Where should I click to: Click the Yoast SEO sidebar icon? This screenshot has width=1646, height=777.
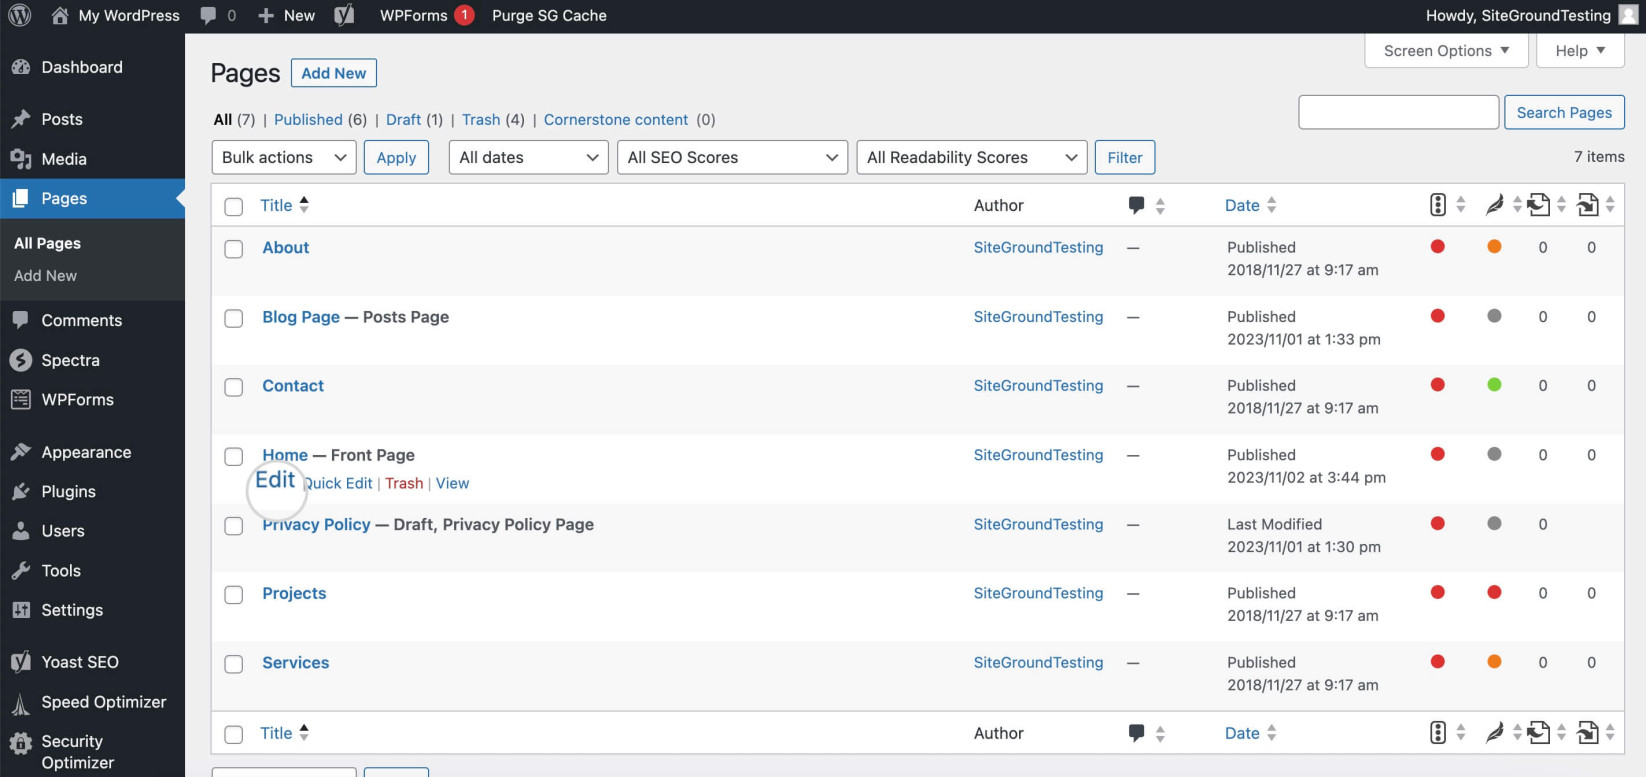(x=21, y=662)
